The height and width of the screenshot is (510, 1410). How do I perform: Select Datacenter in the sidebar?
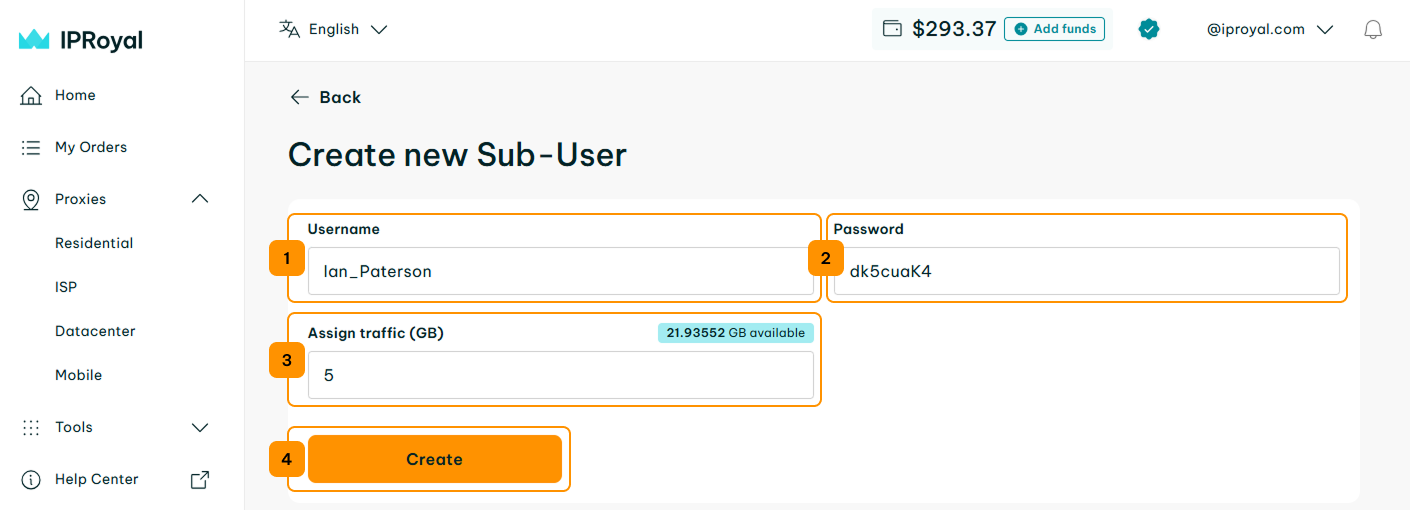tap(95, 331)
